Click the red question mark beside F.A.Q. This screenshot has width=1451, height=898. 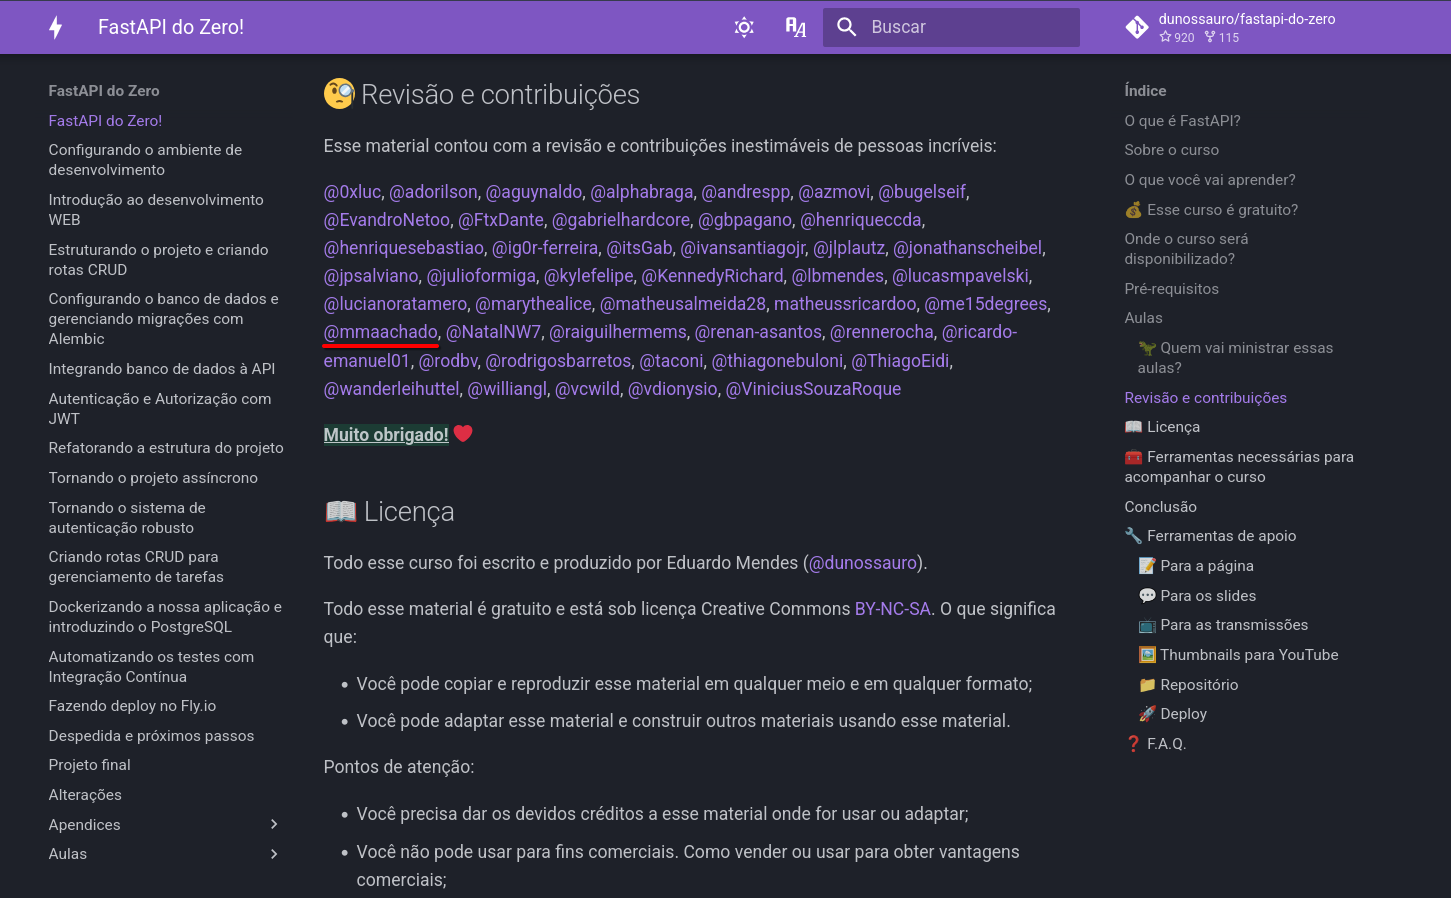[x=1132, y=743]
